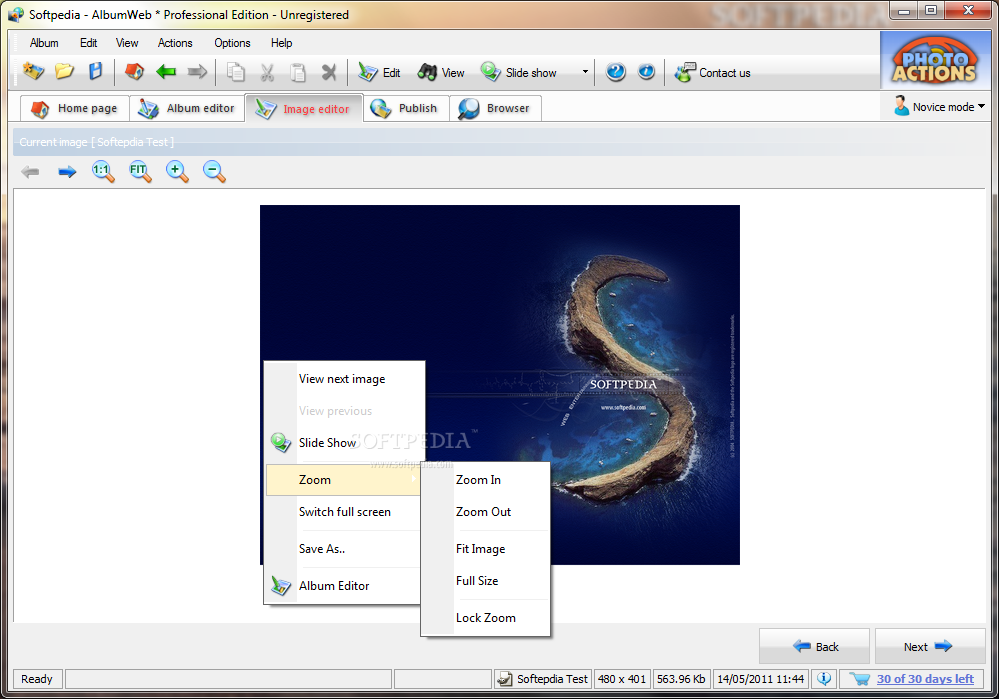Click the zoom out minus magnifier

click(x=214, y=171)
